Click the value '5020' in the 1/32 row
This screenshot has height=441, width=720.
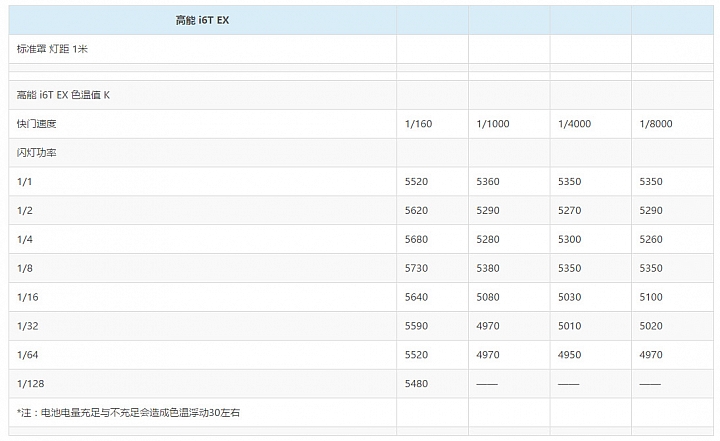[x=651, y=327]
